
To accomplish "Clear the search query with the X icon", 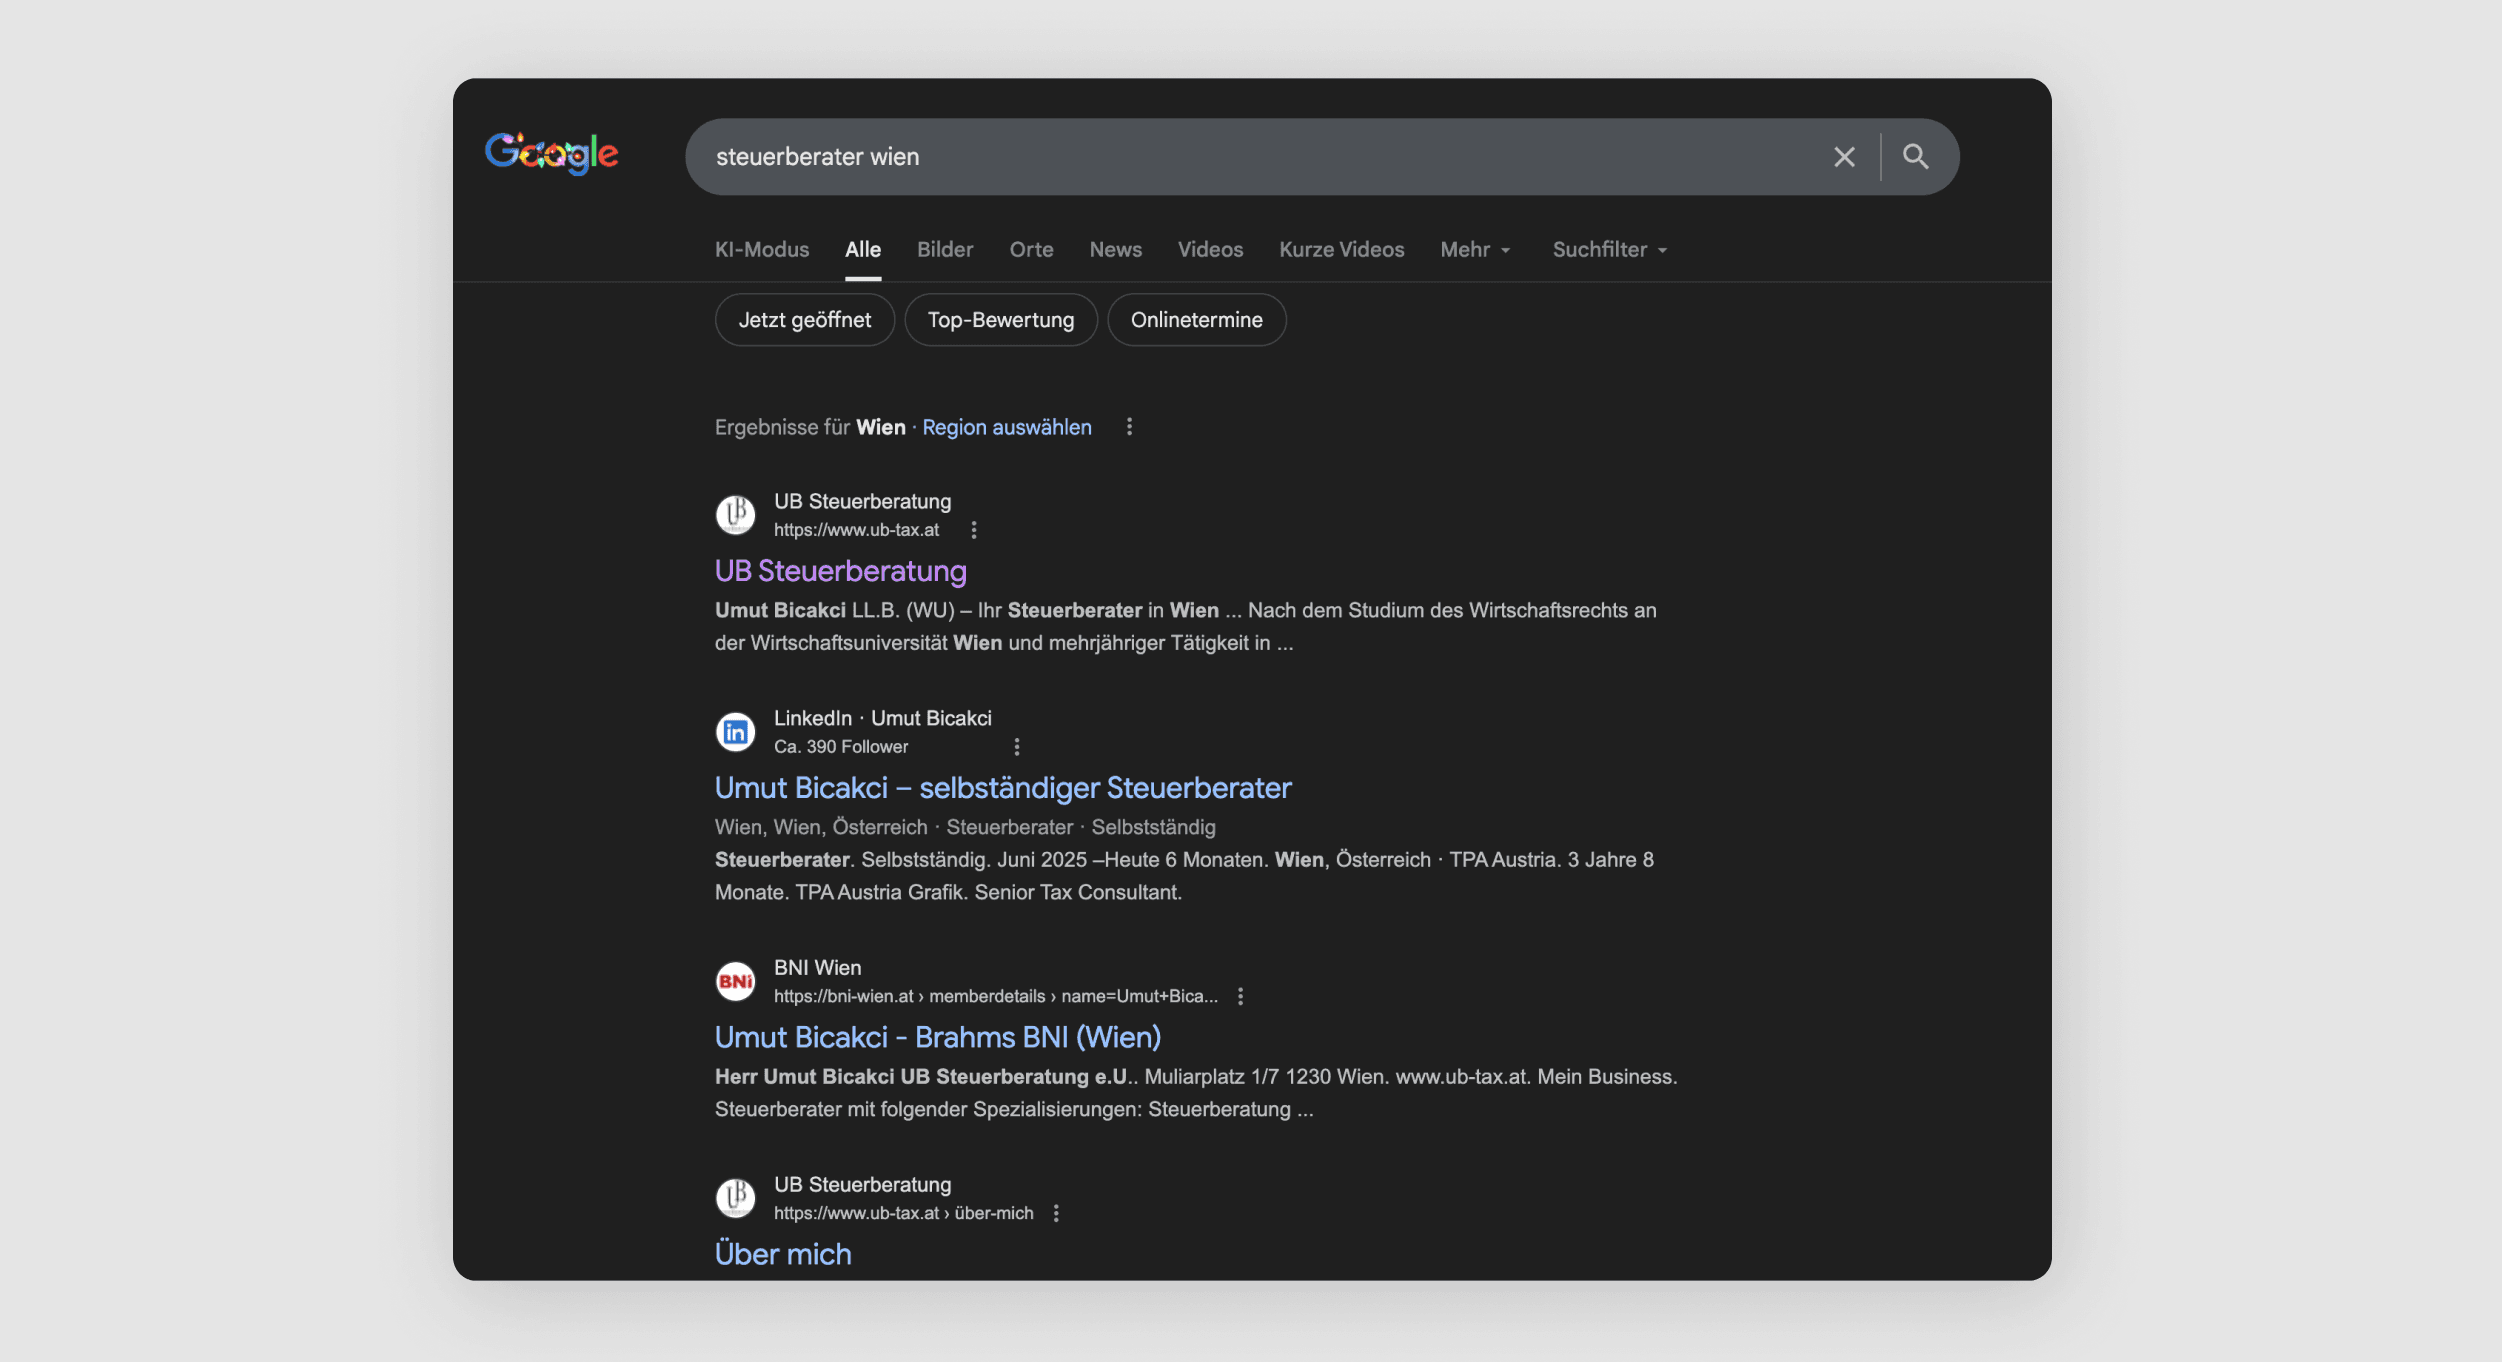I will pyautogui.click(x=1843, y=156).
